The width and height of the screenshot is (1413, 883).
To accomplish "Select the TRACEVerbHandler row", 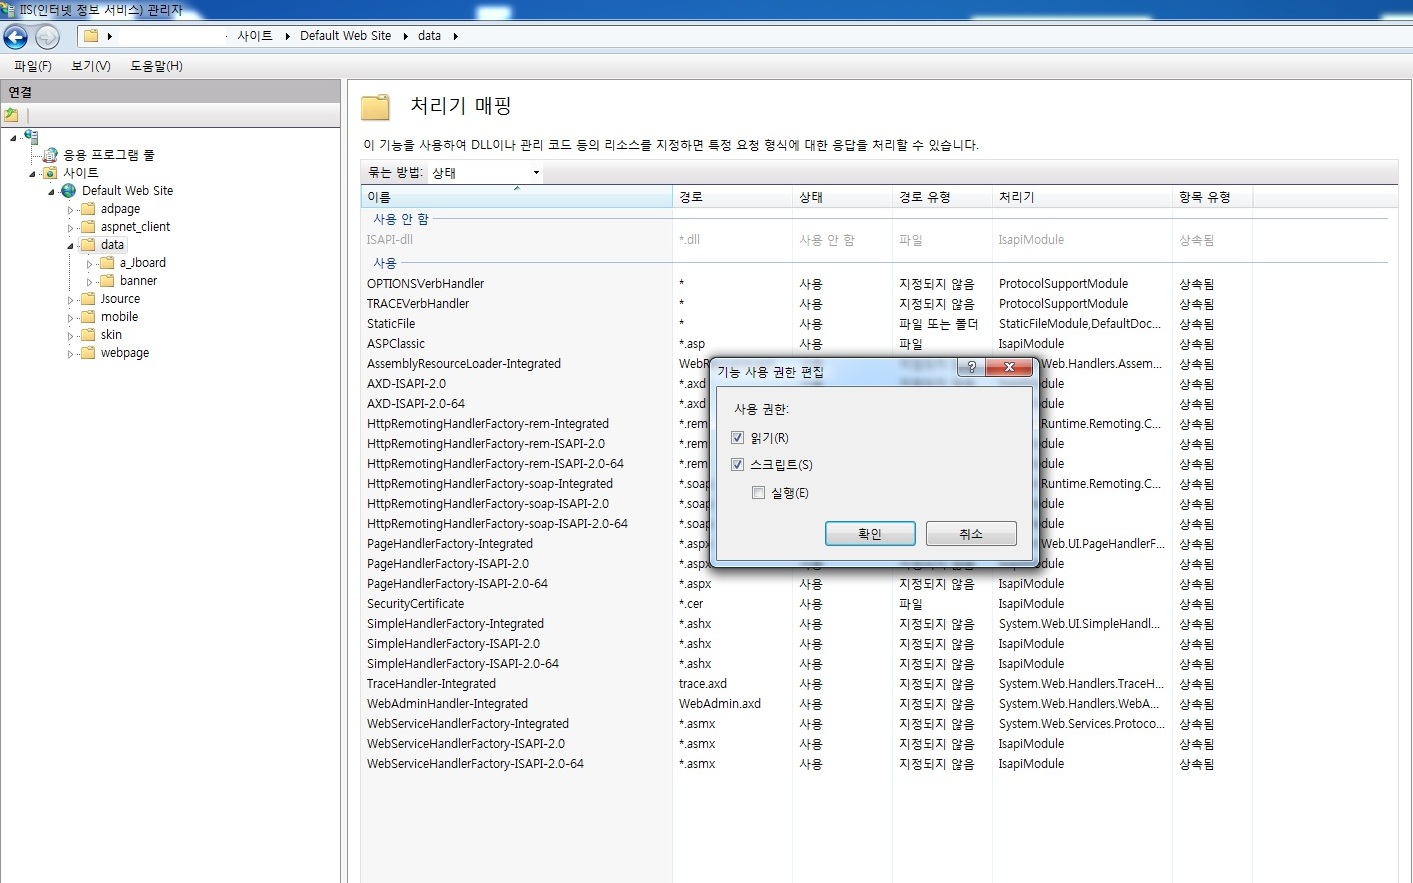I will pos(790,304).
